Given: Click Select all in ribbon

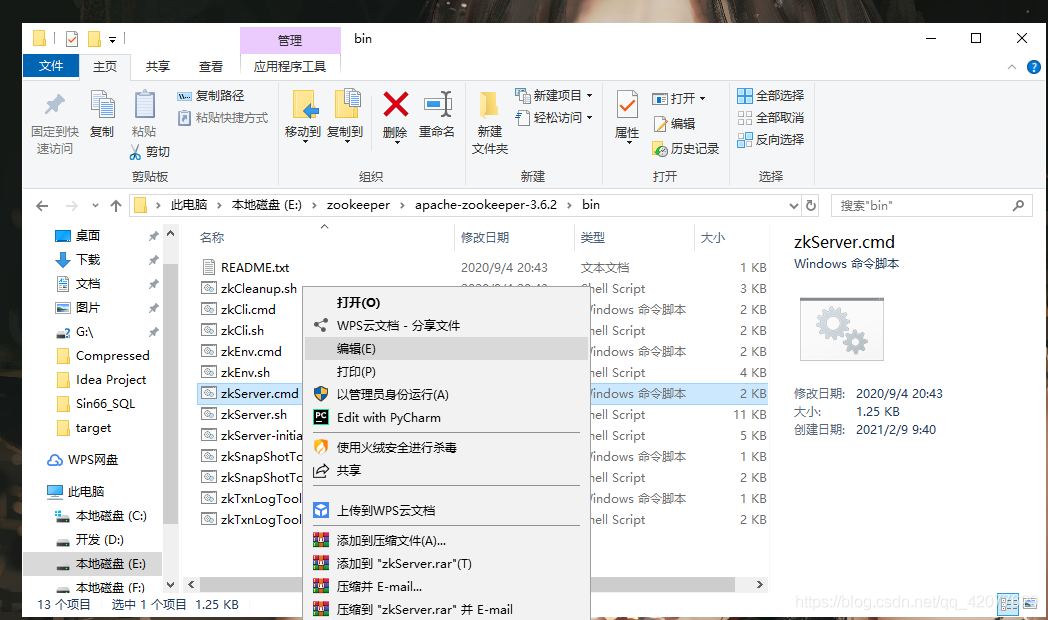Looking at the screenshot, I should (x=771, y=96).
